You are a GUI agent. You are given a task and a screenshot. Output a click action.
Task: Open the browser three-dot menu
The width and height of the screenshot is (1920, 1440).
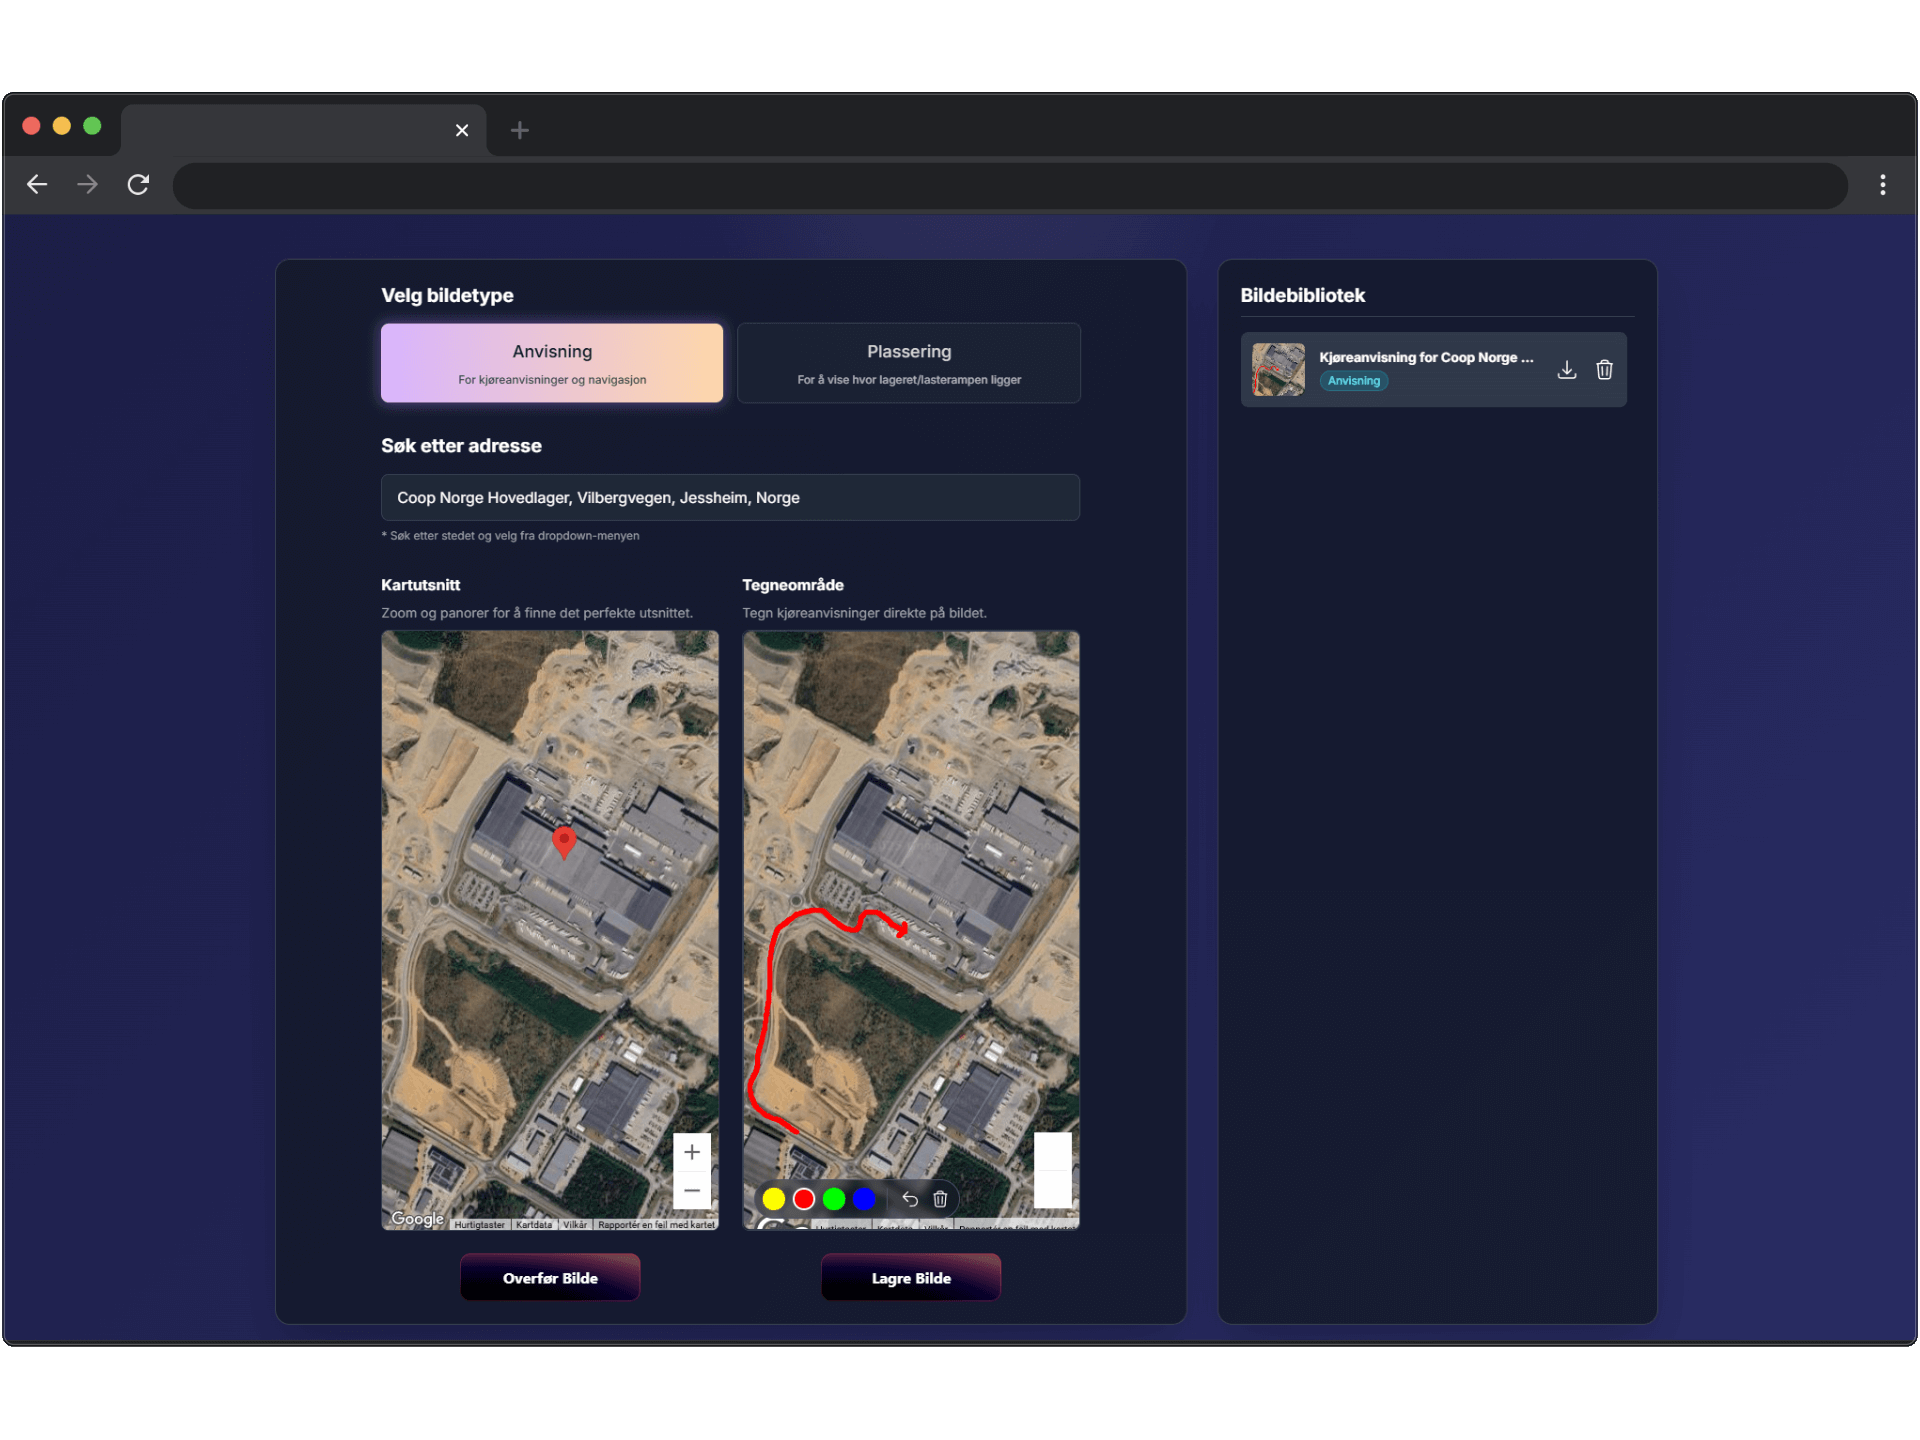[1882, 184]
